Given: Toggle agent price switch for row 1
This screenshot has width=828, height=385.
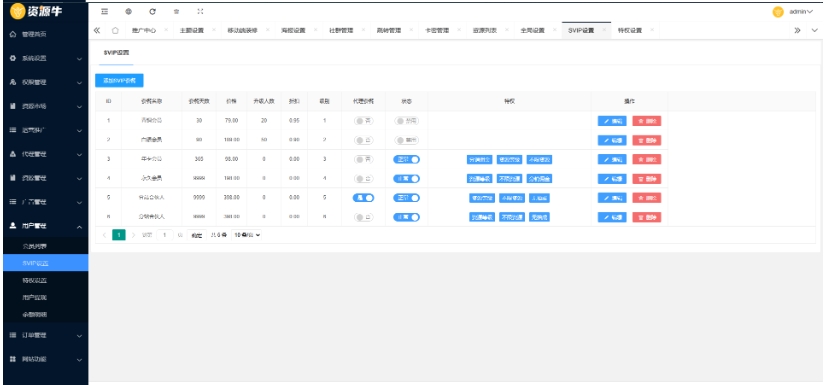Looking at the screenshot, I should (363, 121).
